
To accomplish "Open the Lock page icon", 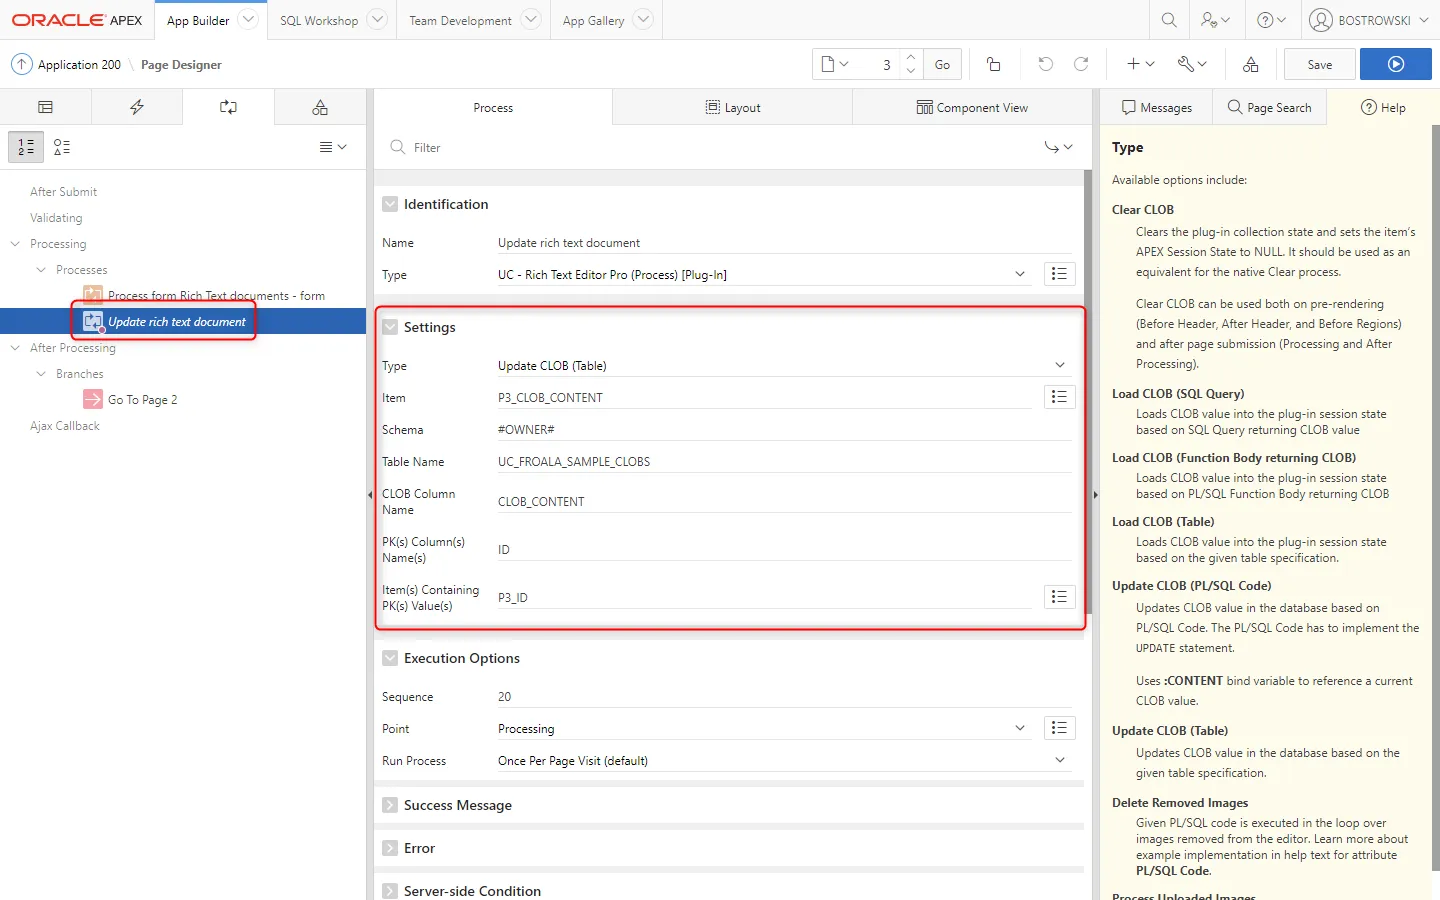I will coord(993,64).
